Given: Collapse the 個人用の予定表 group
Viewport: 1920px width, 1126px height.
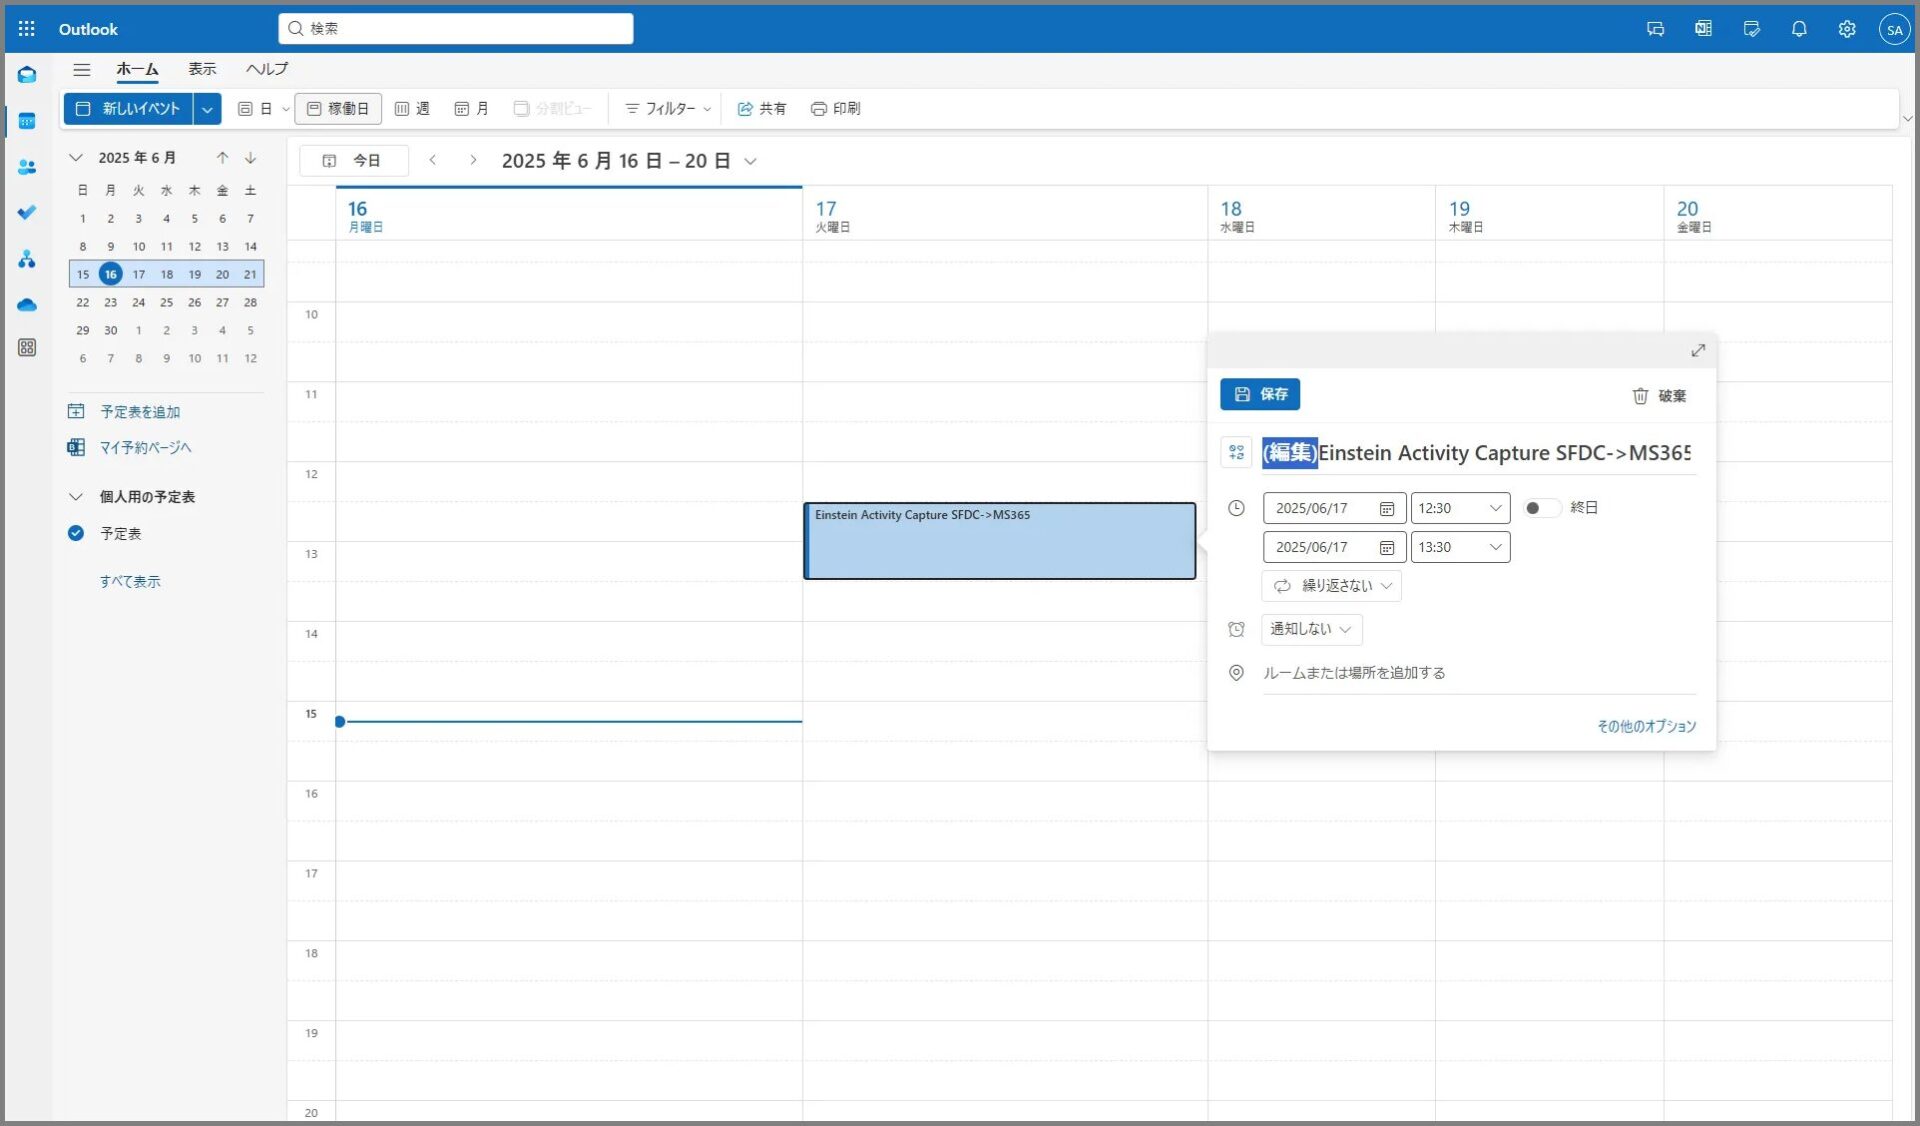Looking at the screenshot, I should coord(76,497).
